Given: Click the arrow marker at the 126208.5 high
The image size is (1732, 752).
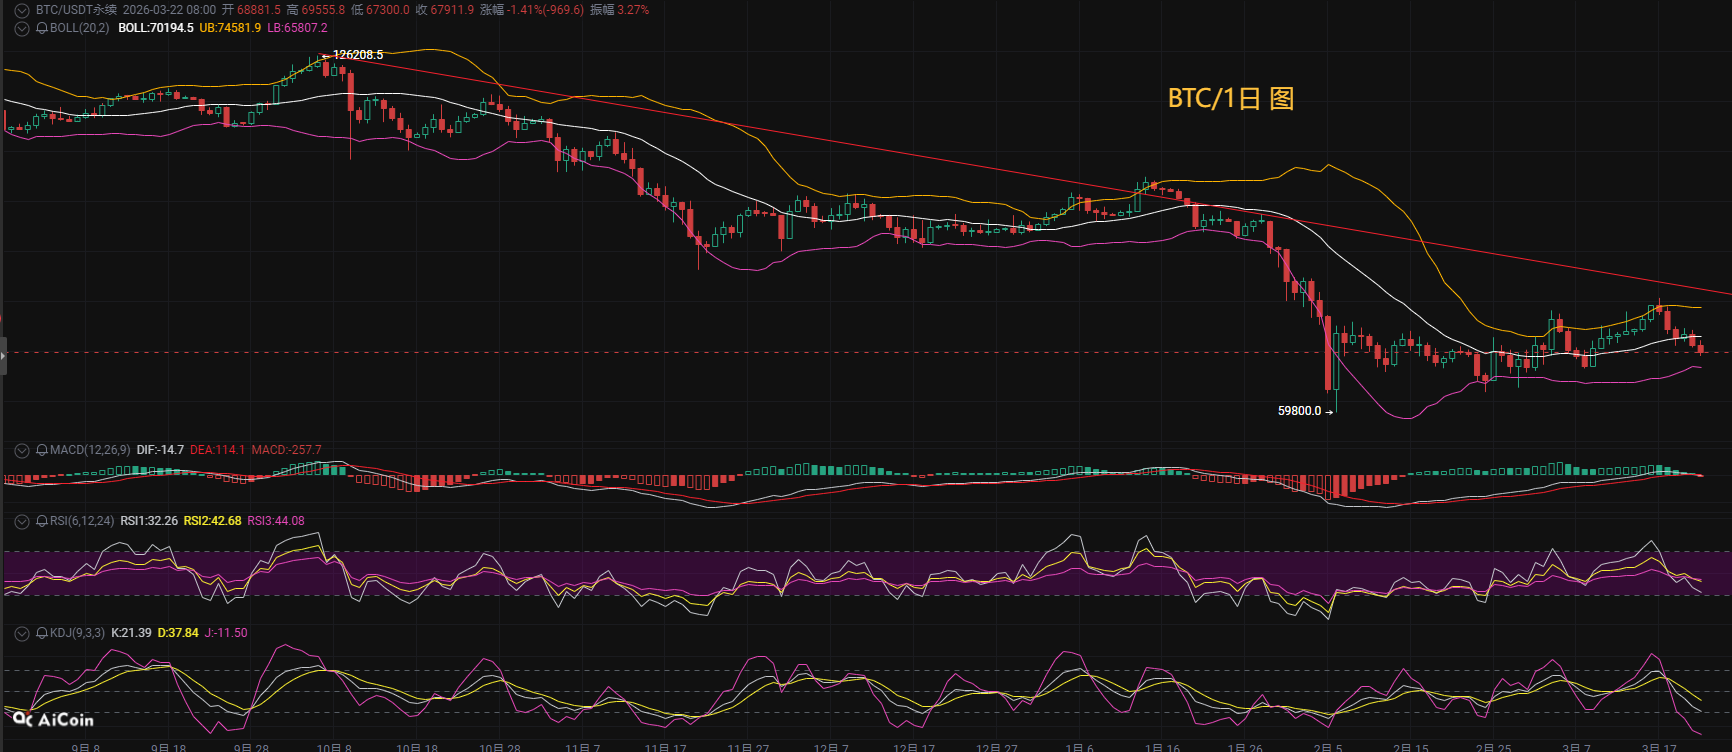Looking at the screenshot, I should pyautogui.click(x=326, y=56).
